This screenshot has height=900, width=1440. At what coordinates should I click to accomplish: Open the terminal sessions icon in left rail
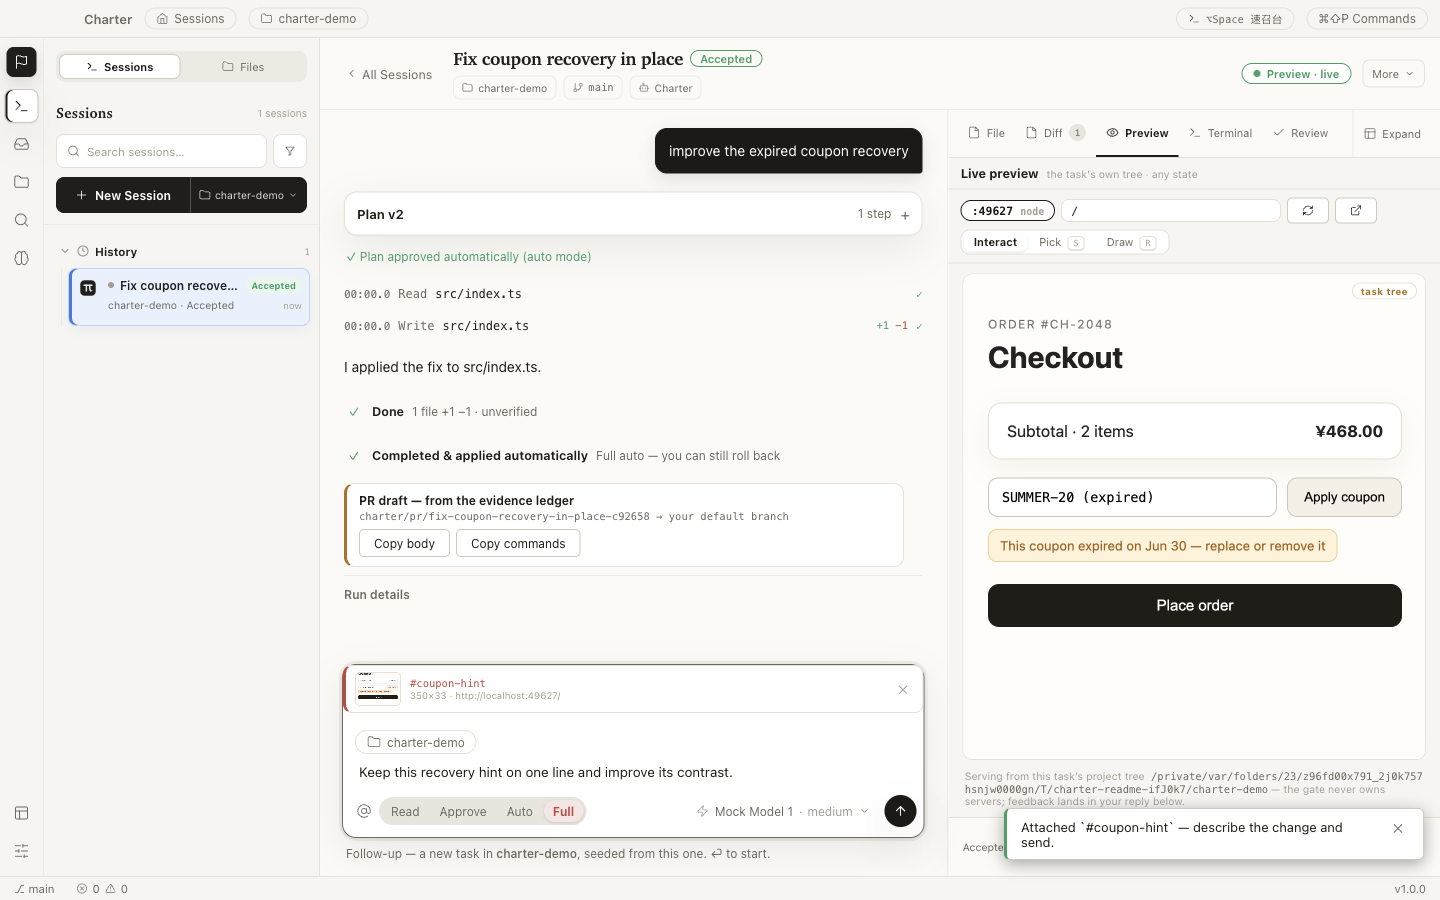pyautogui.click(x=21, y=106)
